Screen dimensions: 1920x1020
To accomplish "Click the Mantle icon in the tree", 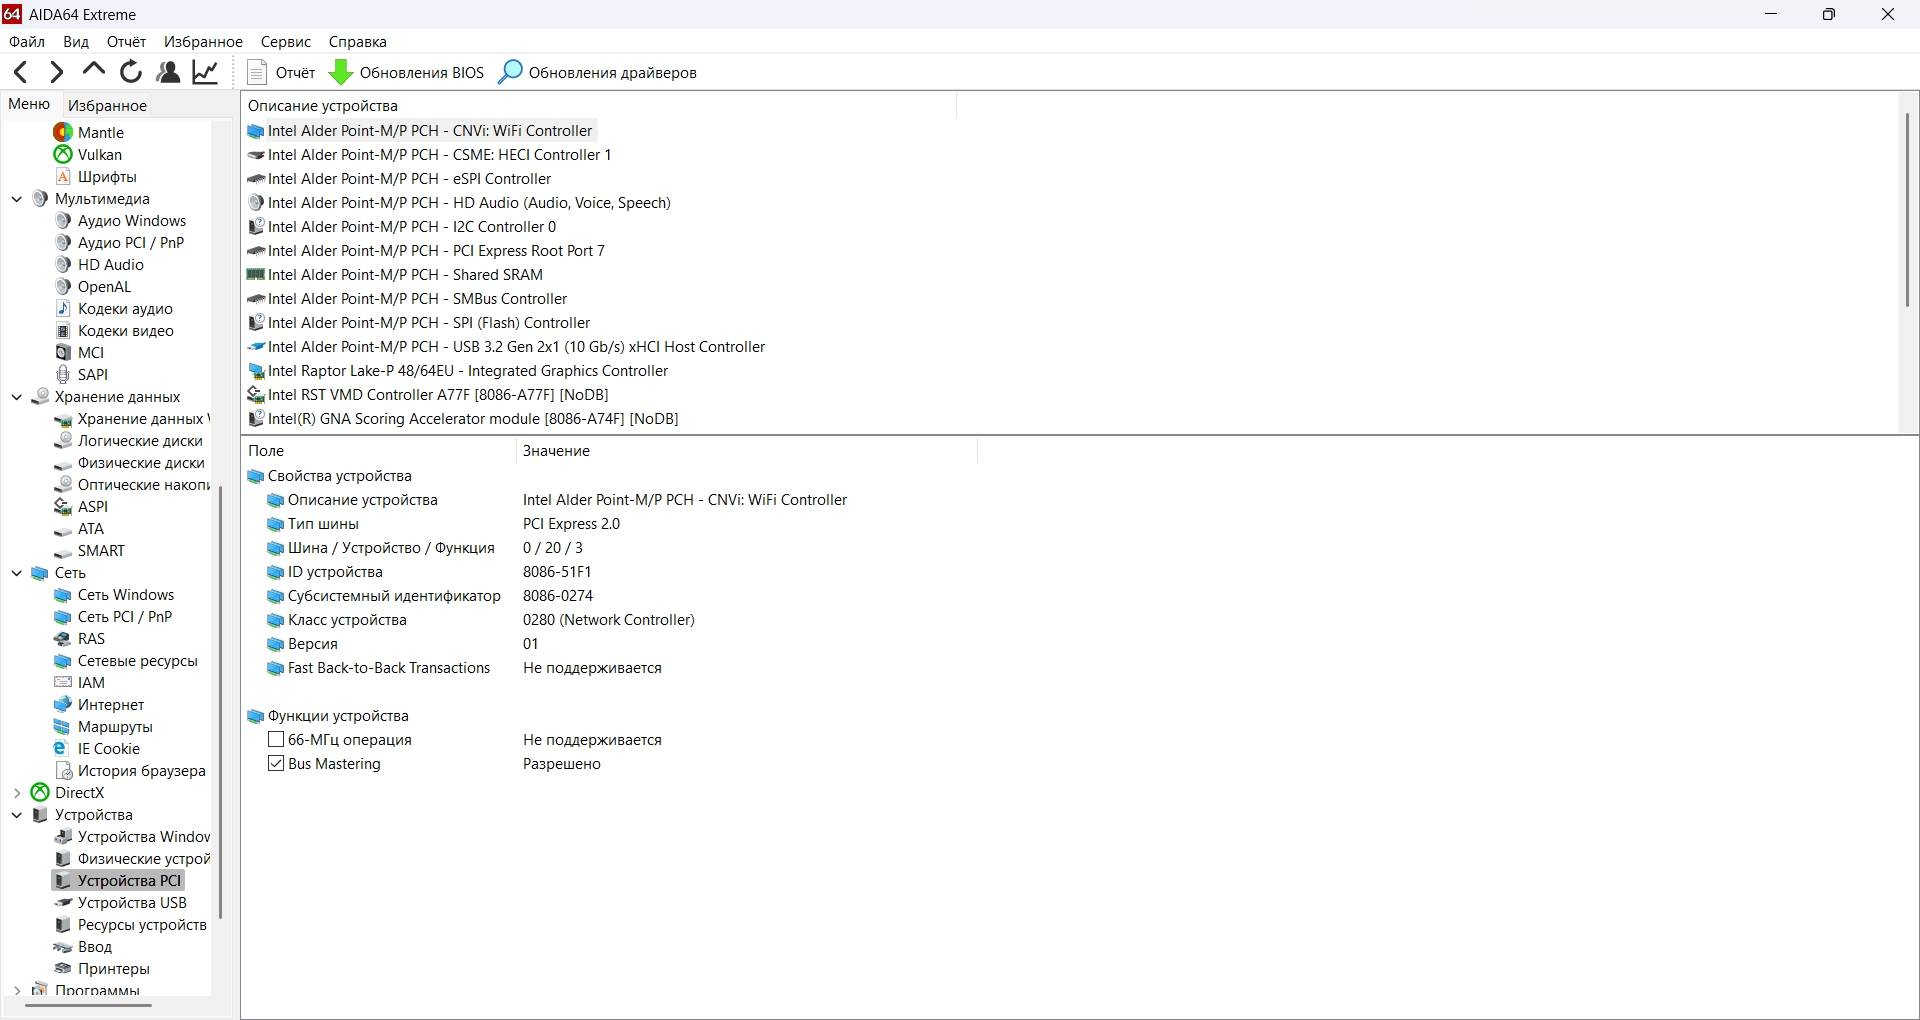I will 63,132.
